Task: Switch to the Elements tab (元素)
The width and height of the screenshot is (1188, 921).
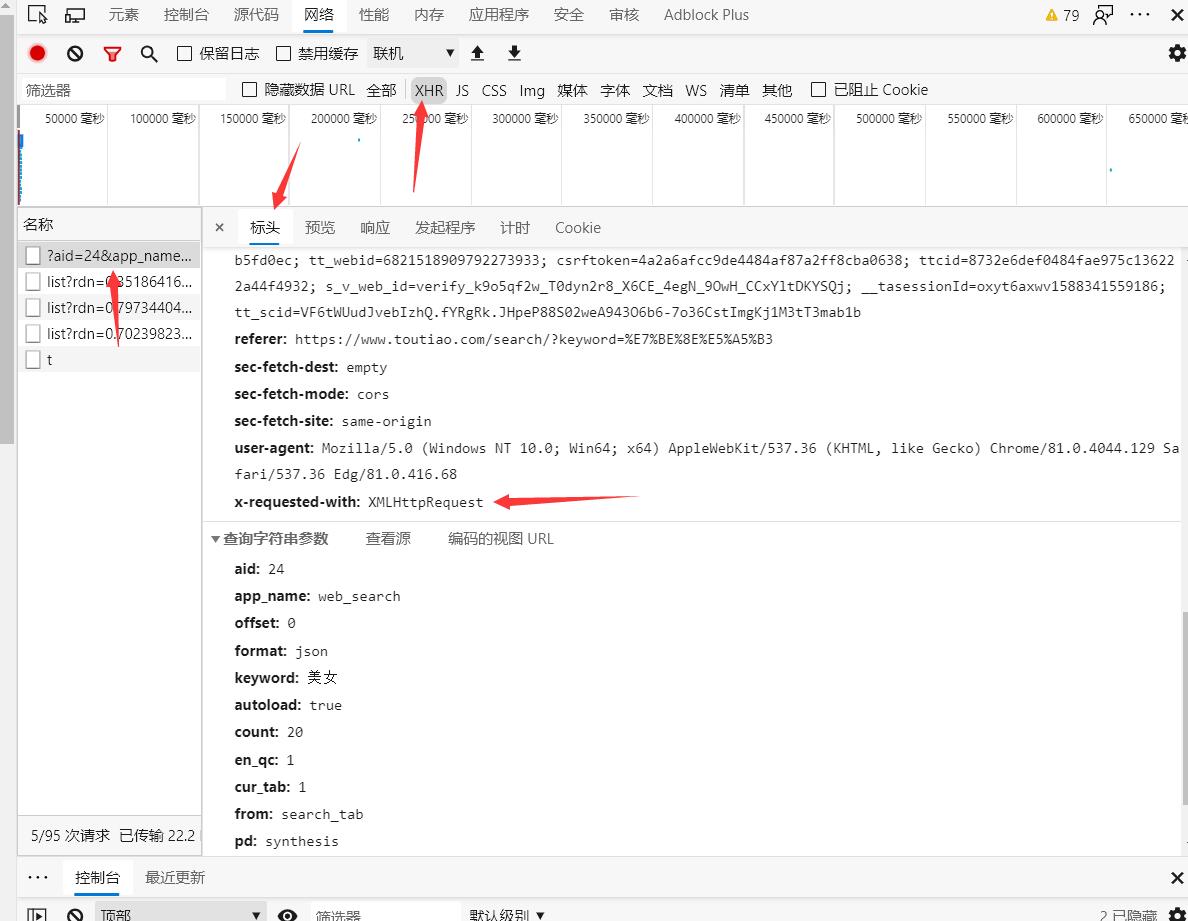Action: click(123, 14)
